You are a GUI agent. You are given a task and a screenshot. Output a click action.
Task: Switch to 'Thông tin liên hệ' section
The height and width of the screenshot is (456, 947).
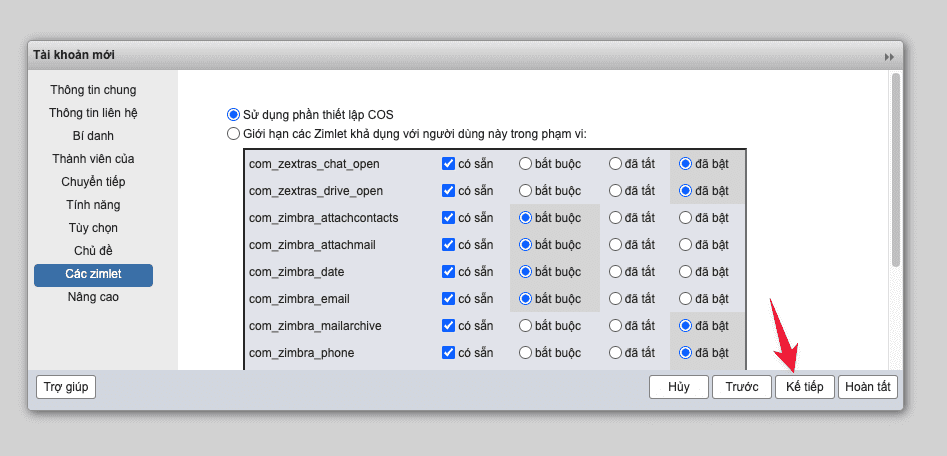93,113
